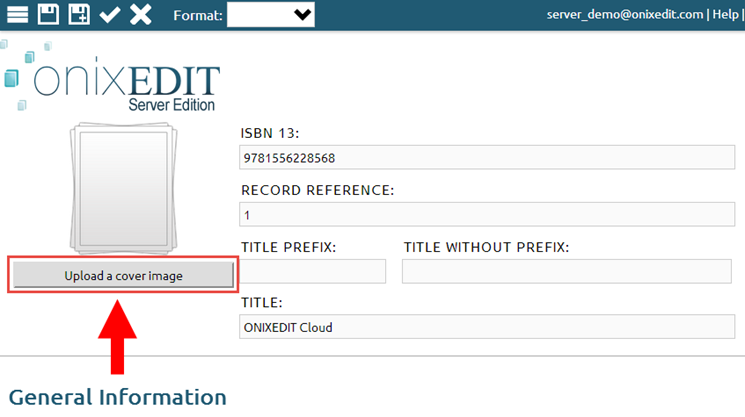Open the Format dropdown
Viewport: 745px width, 417px height.
(270, 15)
